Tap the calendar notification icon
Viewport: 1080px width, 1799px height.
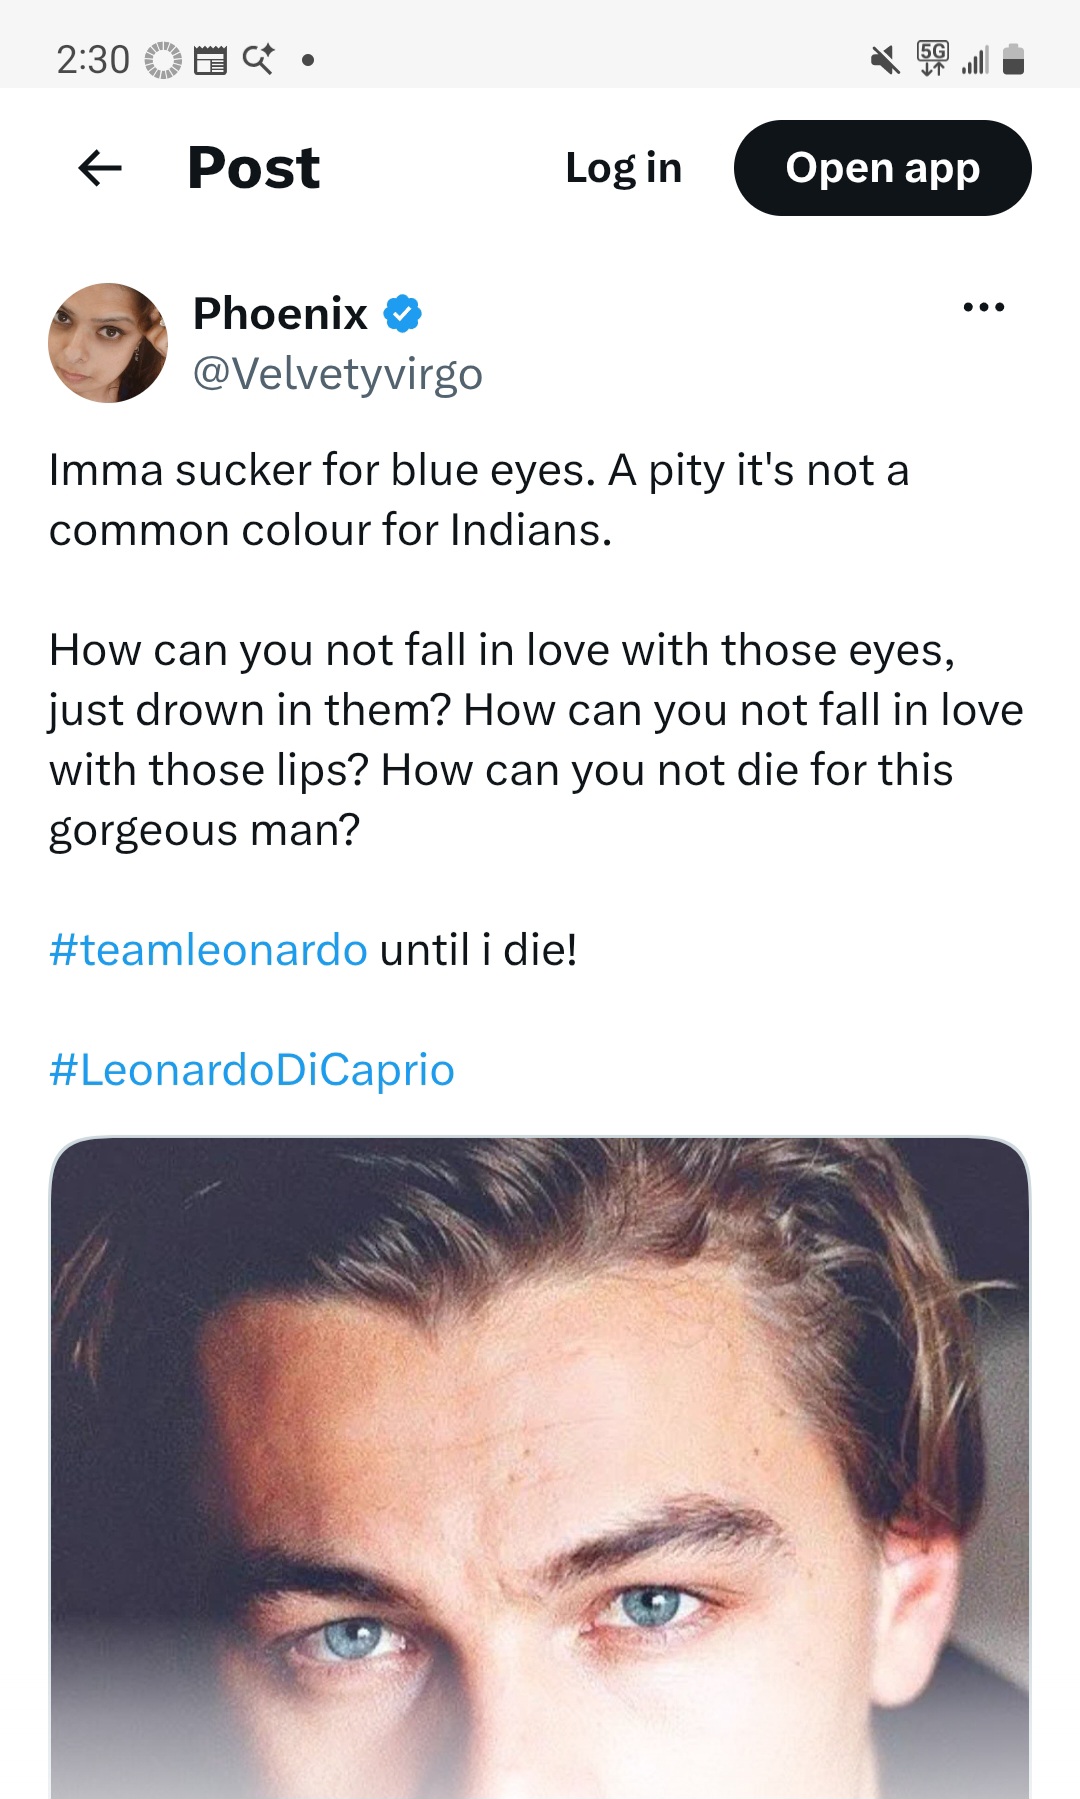210,60
